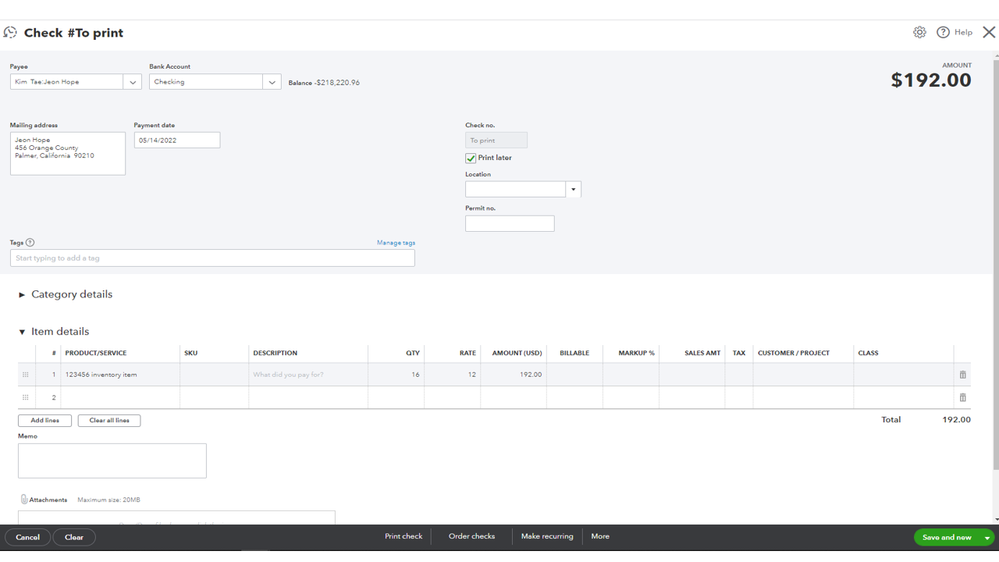
Task: Click the Total 192.00 value
Action: pyautogui.click(x=956, y=420)
